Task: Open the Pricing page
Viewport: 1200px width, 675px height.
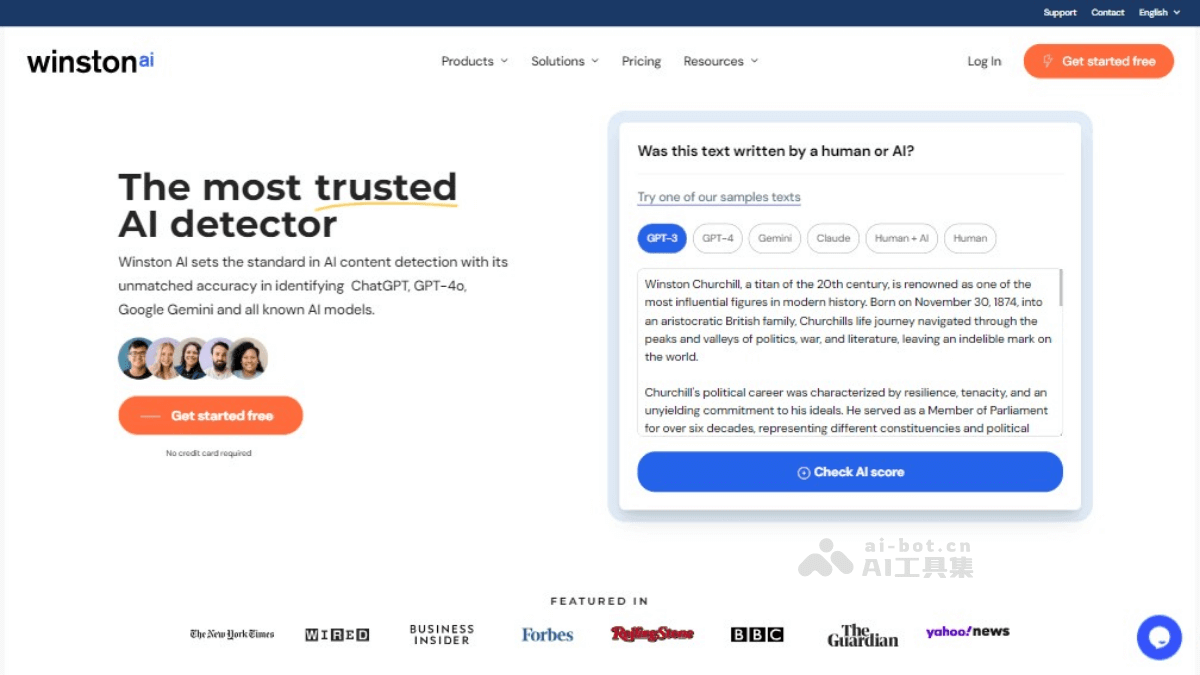Action: pos(641,61)
